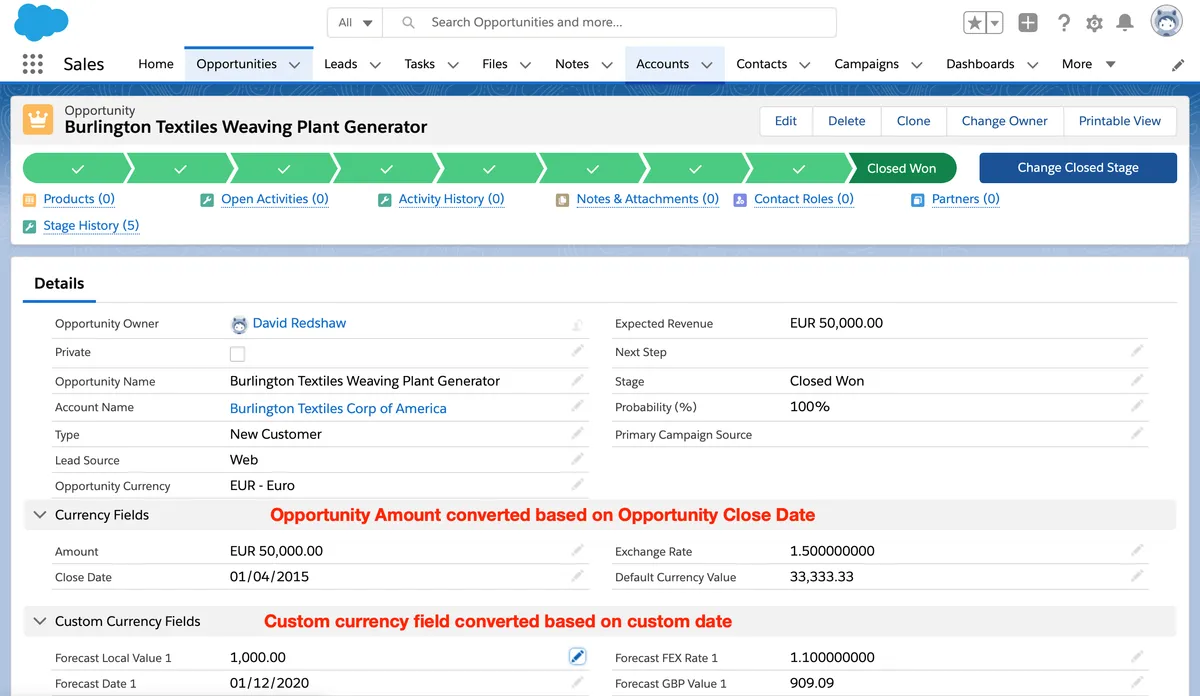Open the Setup gear icon
Screen dimensions: 1200x696
point(1094,22)
